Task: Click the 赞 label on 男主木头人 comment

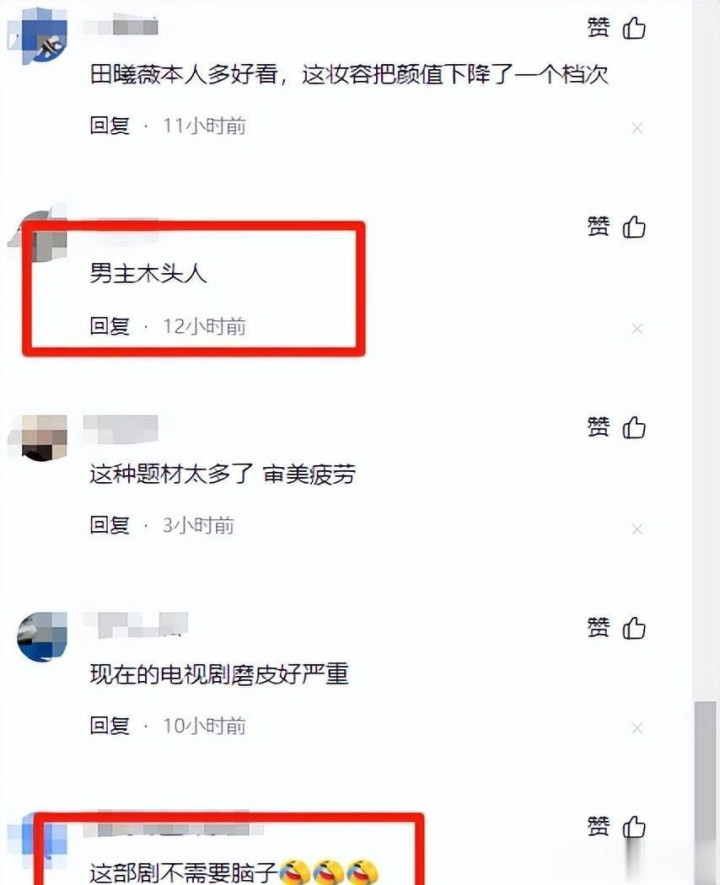Action: [598, 227]
